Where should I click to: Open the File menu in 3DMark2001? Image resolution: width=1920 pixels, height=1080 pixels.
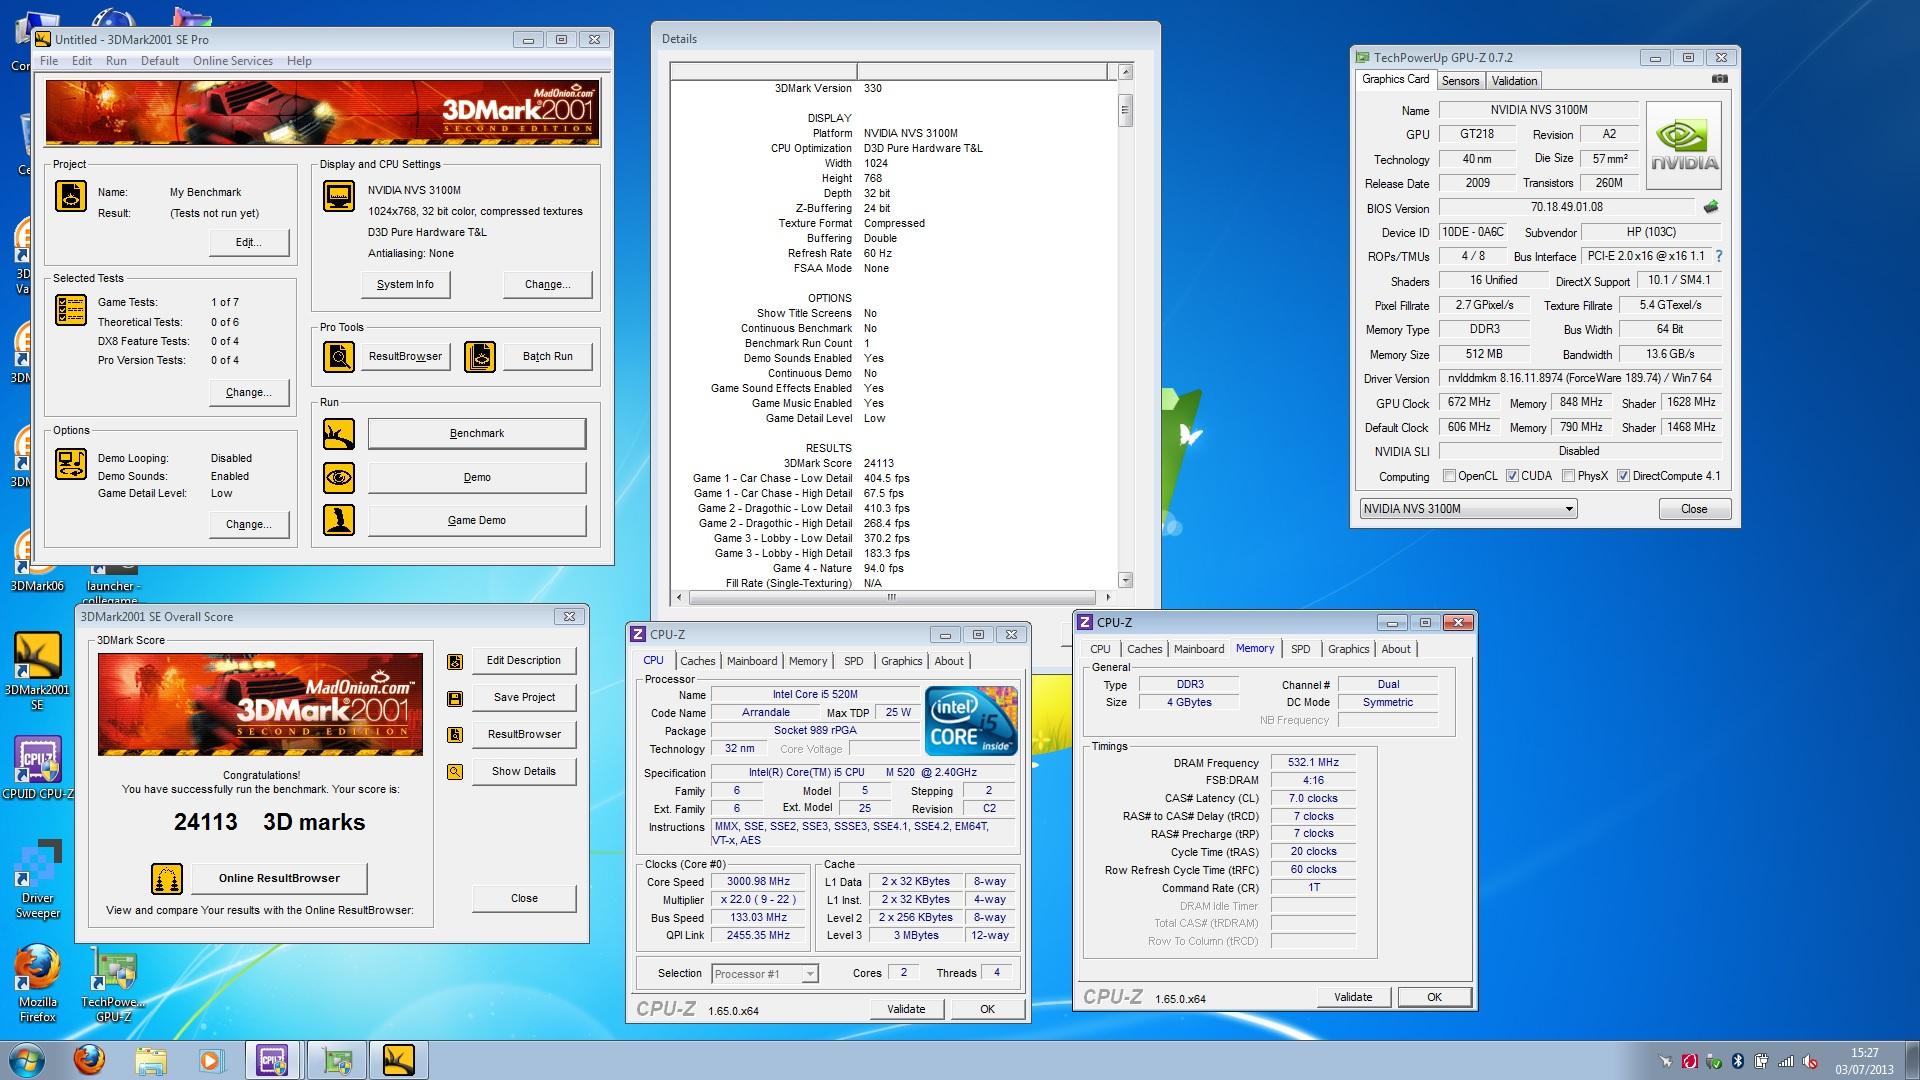(48, 61)
